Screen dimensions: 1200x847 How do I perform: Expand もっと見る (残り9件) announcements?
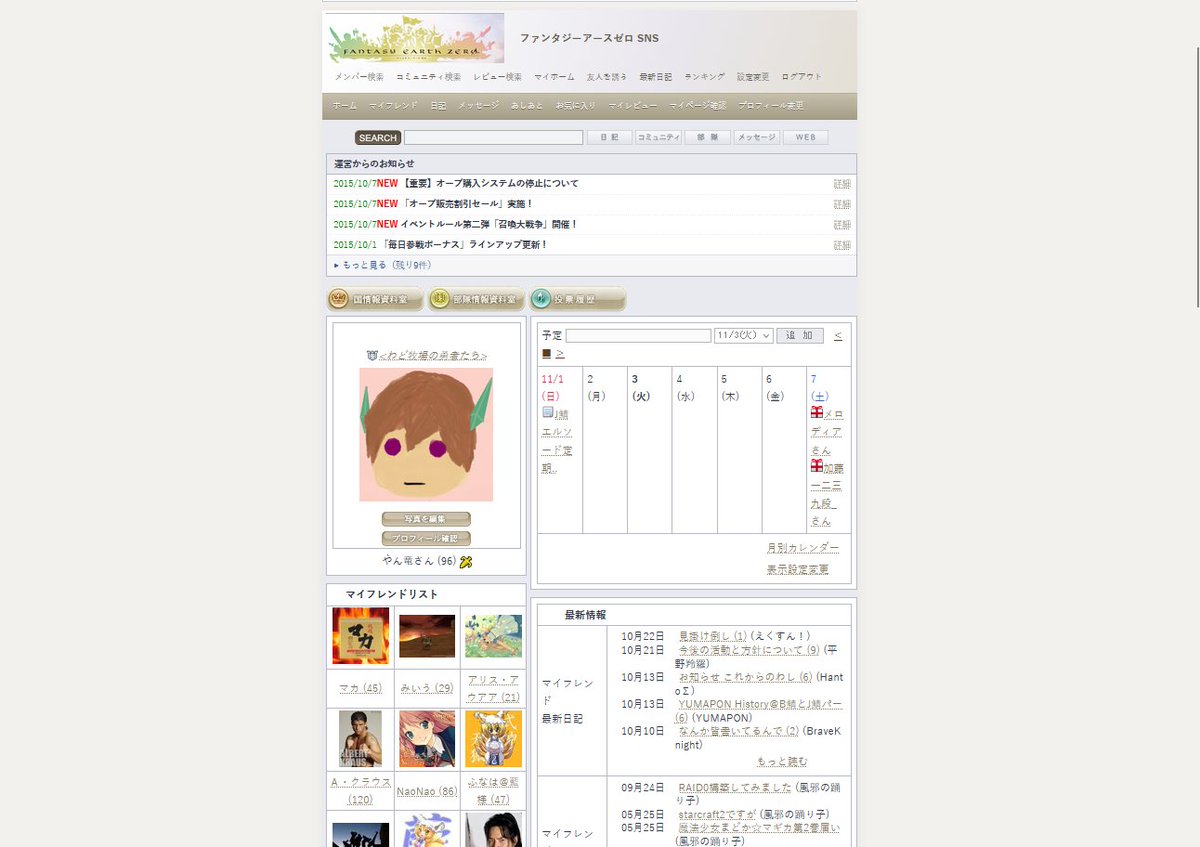click(x=382, y=265)
